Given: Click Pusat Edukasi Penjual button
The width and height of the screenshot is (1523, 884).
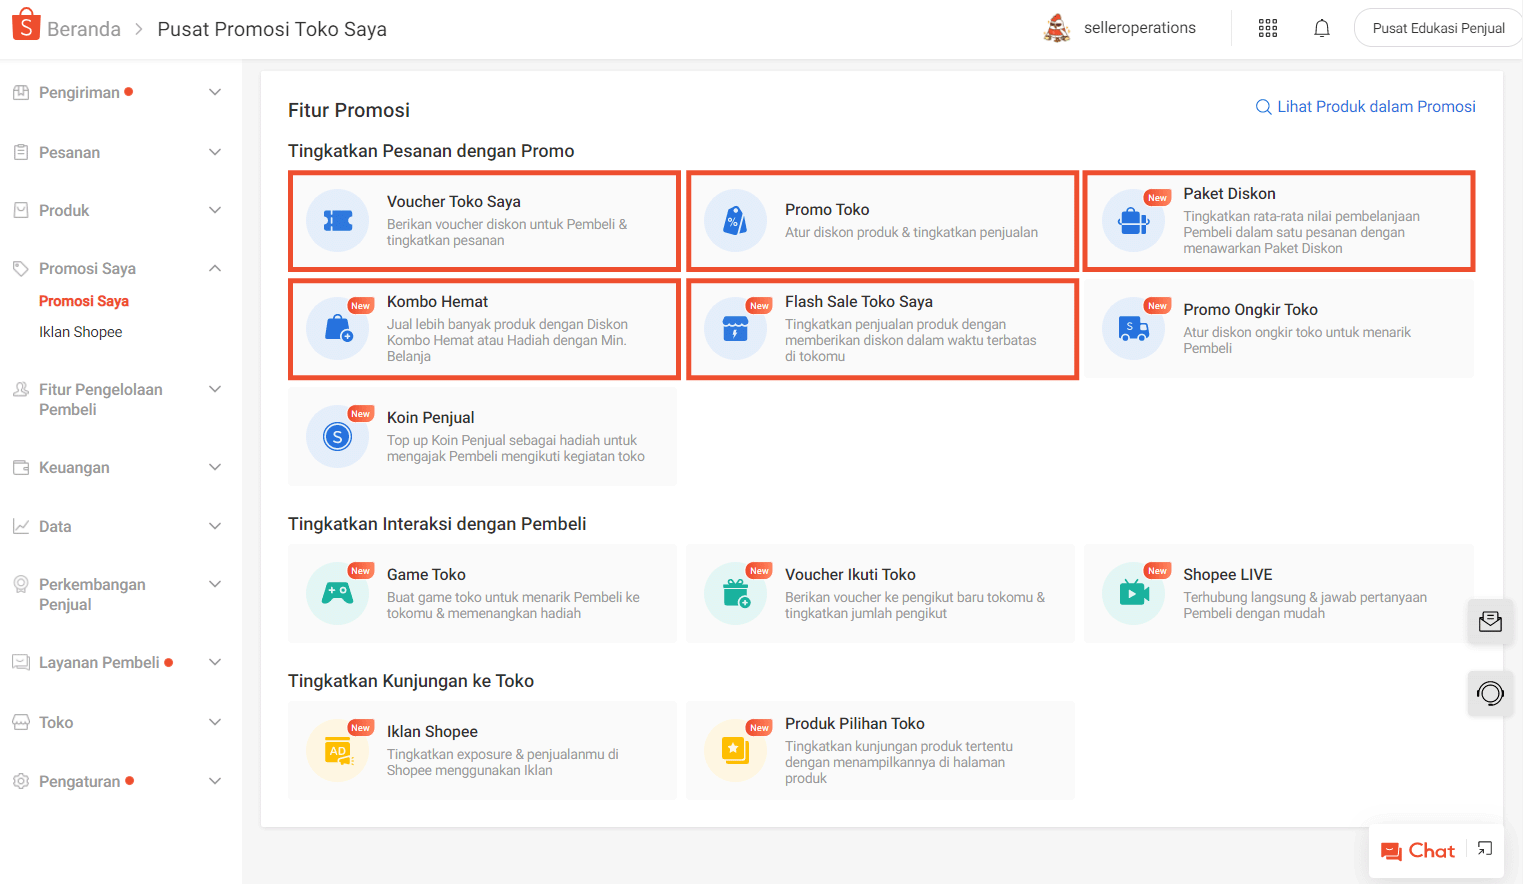Looking at the screenshot, I should [x=1437, y=28].
